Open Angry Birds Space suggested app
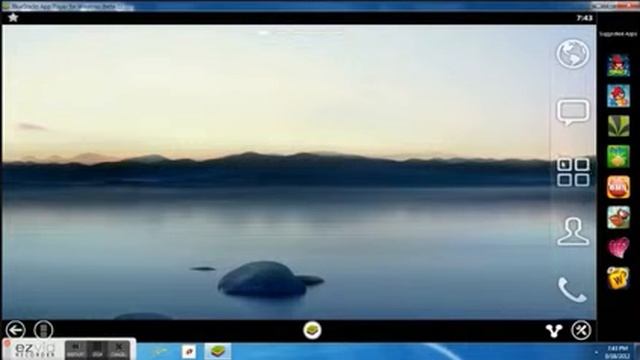The height and width of the screenshot is (360, 640). (618, 65)
